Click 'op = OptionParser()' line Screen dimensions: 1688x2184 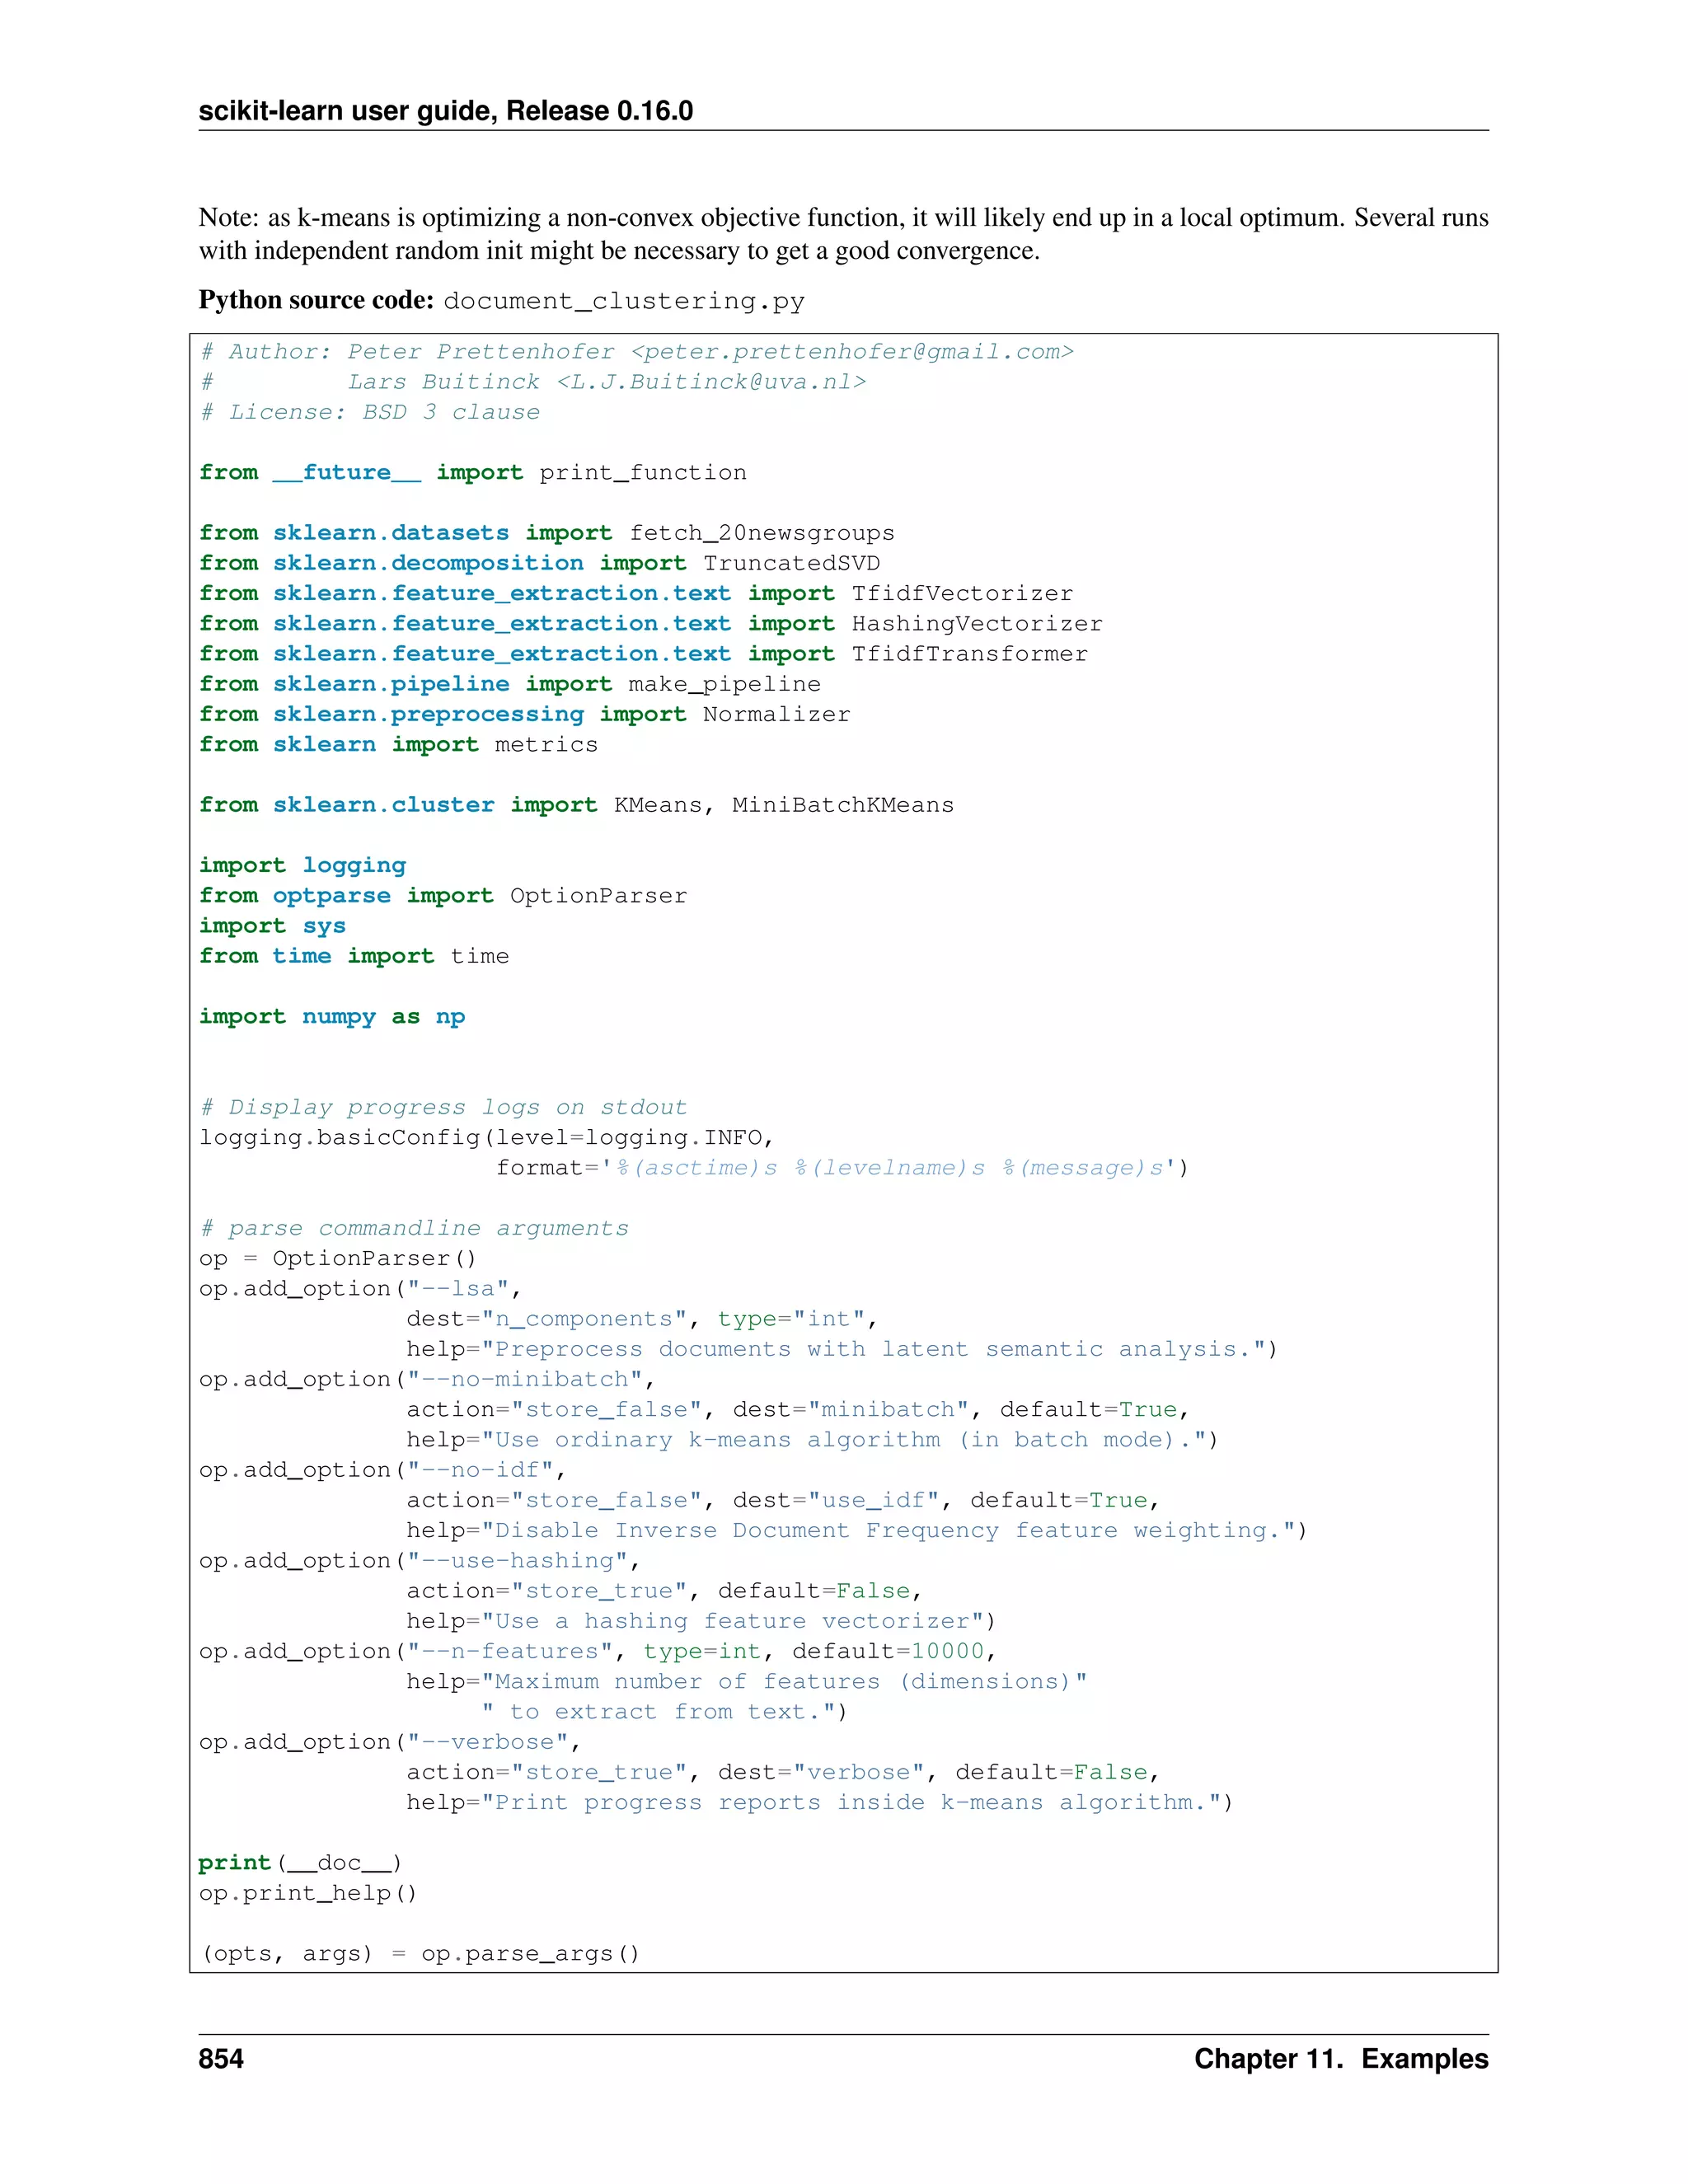[x=338, y=1259]
